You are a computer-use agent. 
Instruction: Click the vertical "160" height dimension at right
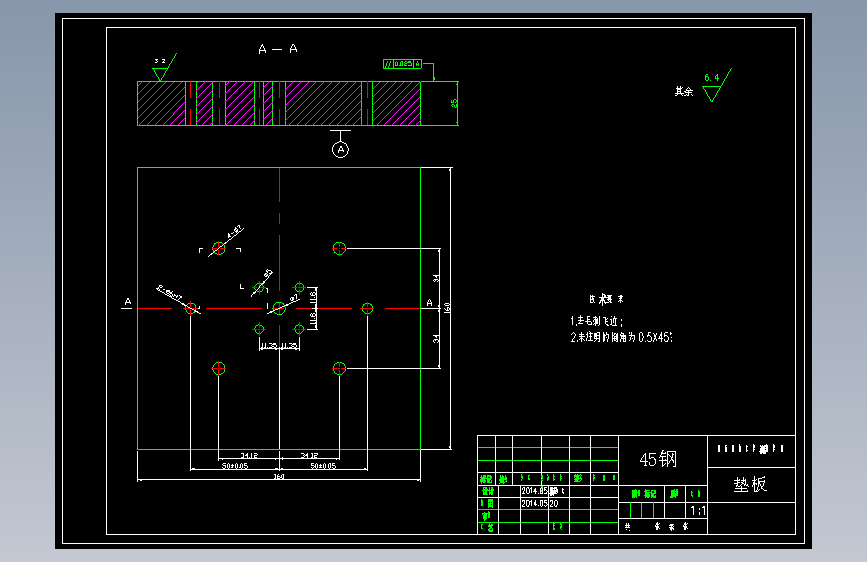447,308
